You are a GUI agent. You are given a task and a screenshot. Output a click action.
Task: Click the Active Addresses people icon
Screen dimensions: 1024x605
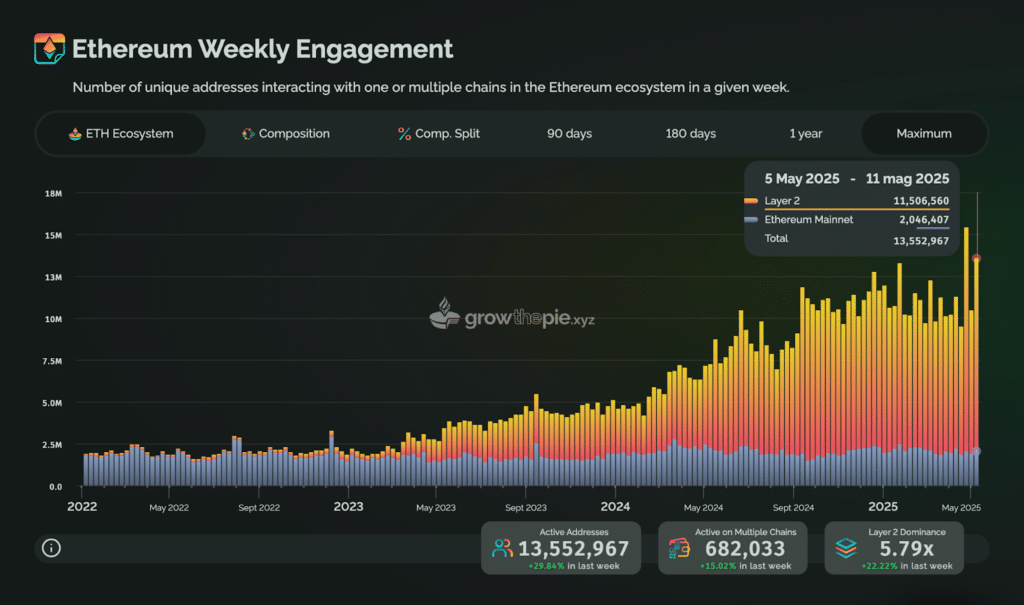coord(502,548)
